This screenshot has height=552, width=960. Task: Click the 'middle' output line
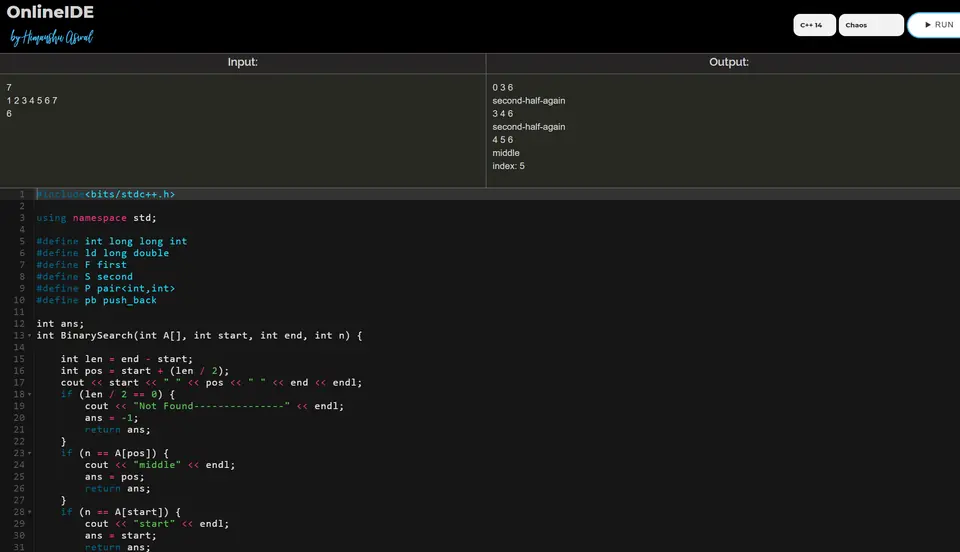tap(506, 153)
